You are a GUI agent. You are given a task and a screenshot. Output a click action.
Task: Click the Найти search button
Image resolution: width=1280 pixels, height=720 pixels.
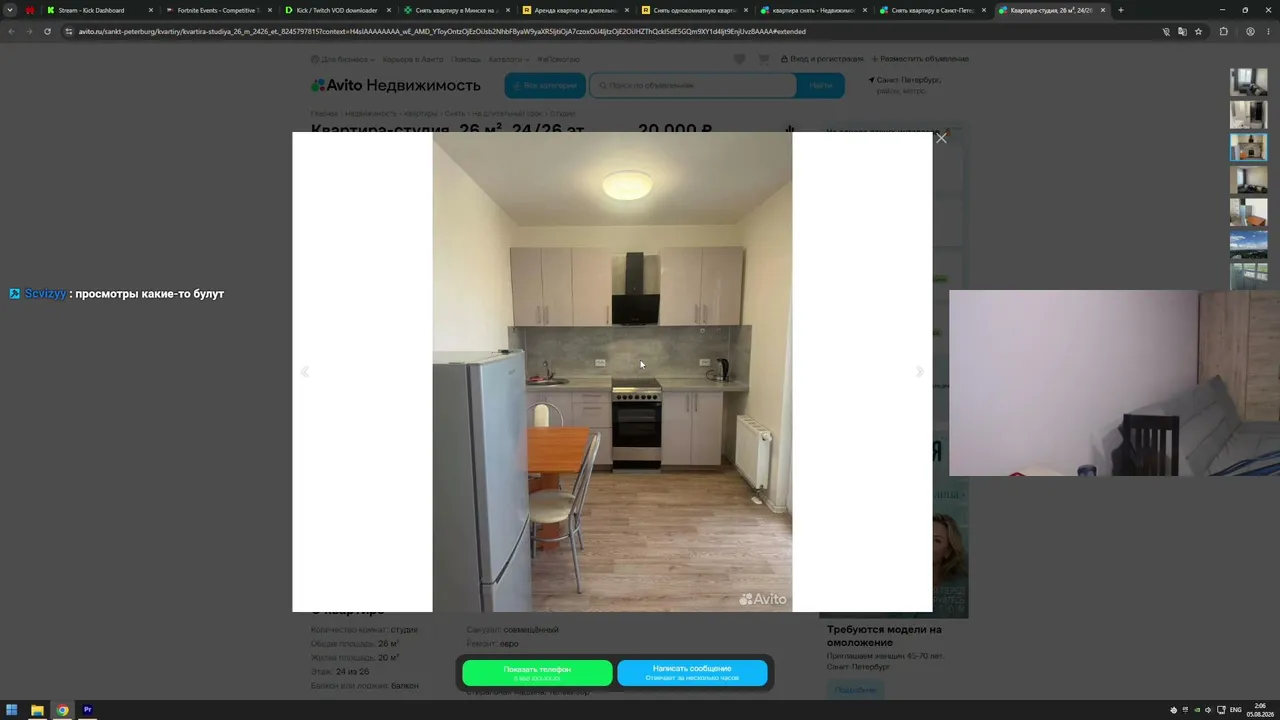click(821, 85)
